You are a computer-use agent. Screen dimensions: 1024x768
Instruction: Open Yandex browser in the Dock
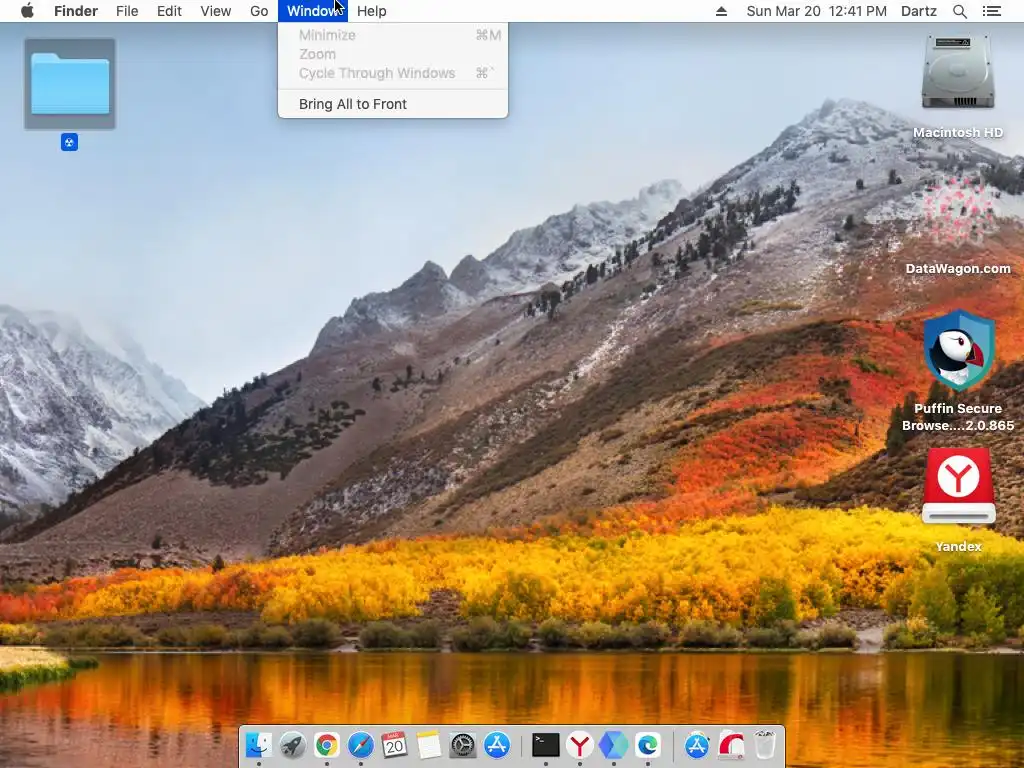coord(580,744)
